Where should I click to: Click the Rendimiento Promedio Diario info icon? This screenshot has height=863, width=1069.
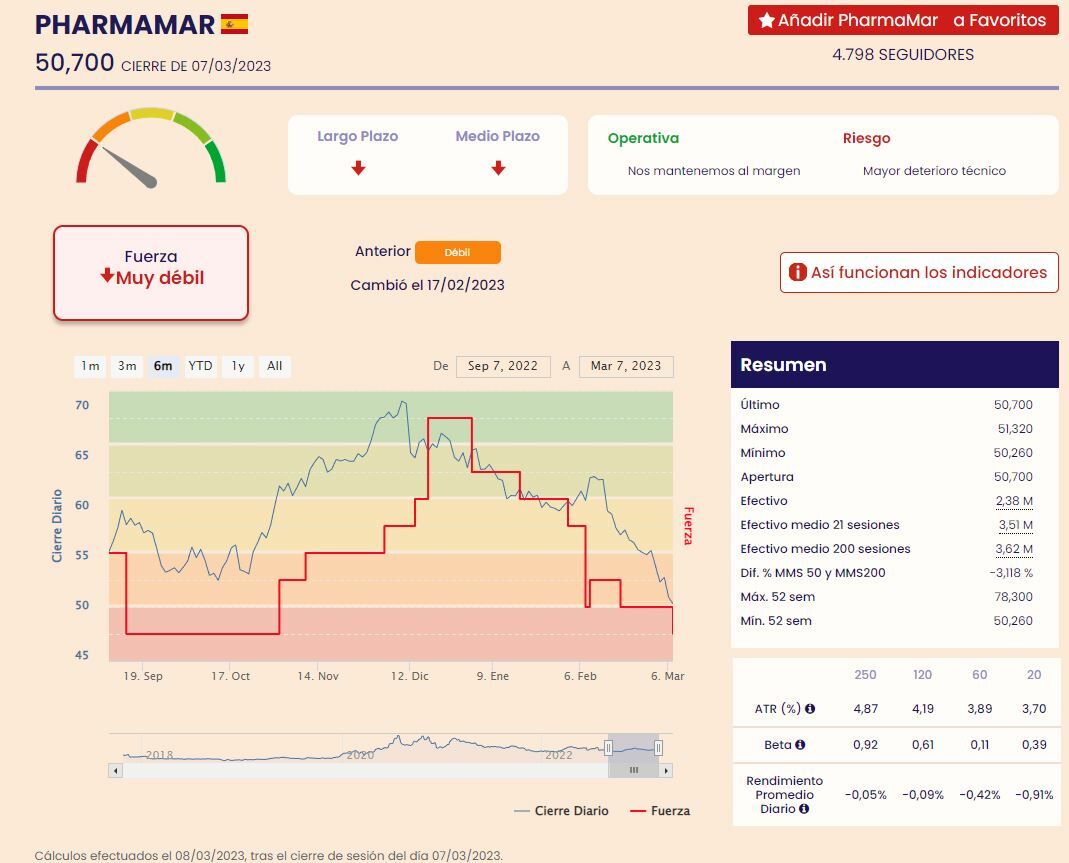pos(804,808)
